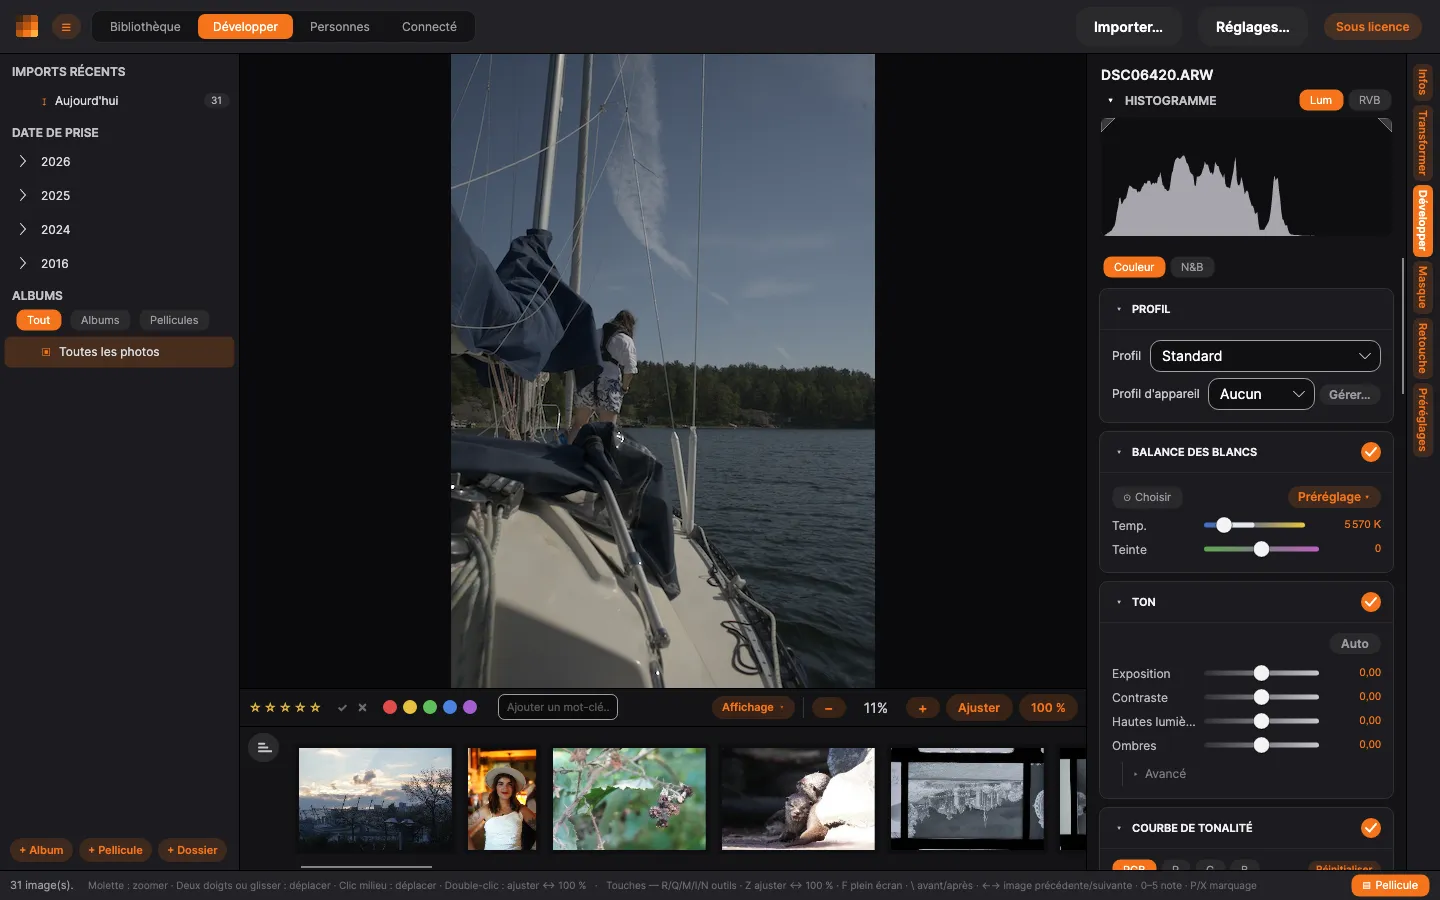Filter albums by Tout
The height and width of the screenshot is (900, 1440).
39,320
